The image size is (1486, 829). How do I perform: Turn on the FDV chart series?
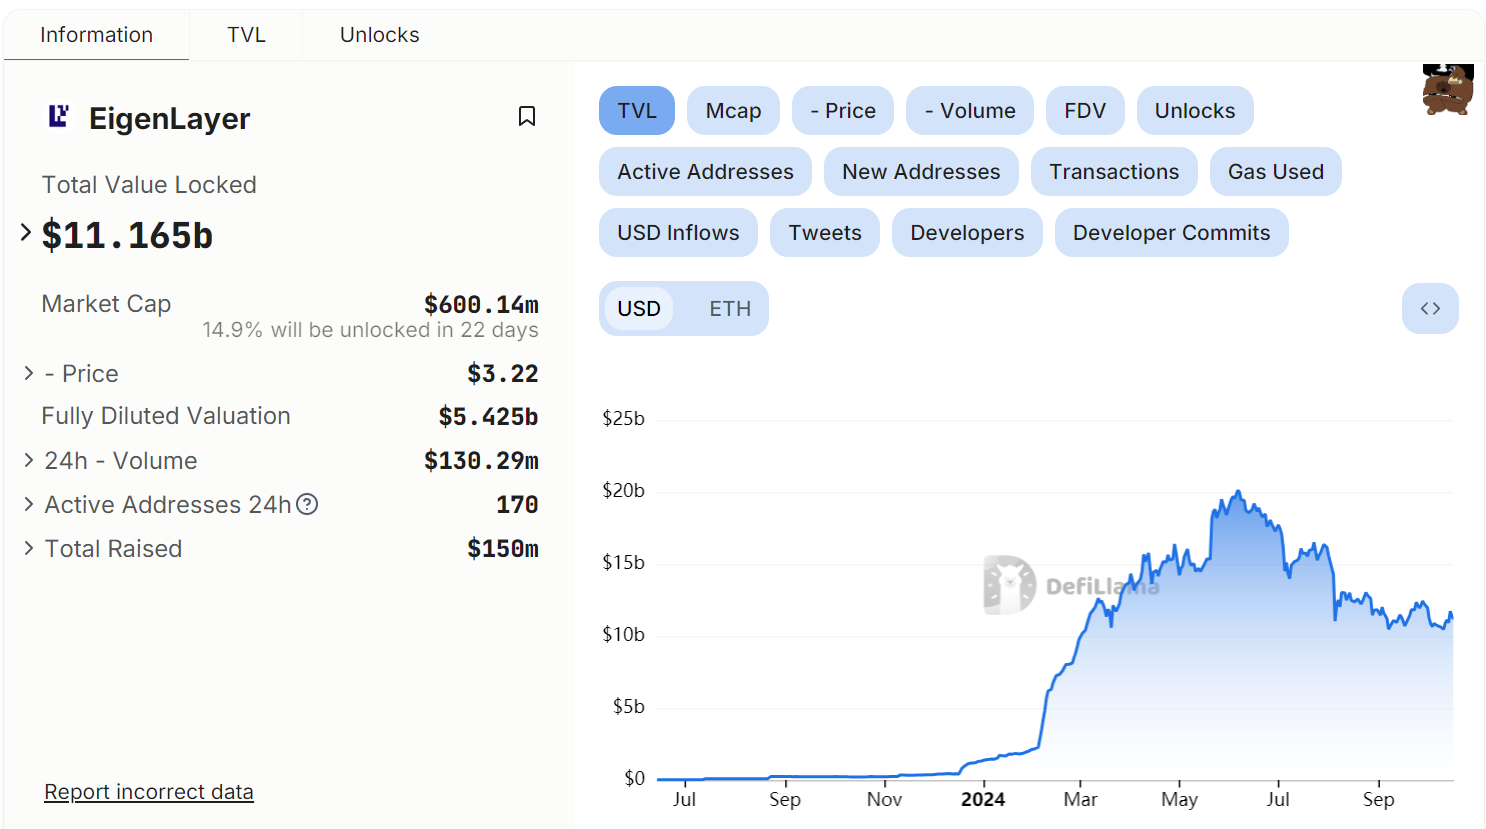tap(1085, 110)
